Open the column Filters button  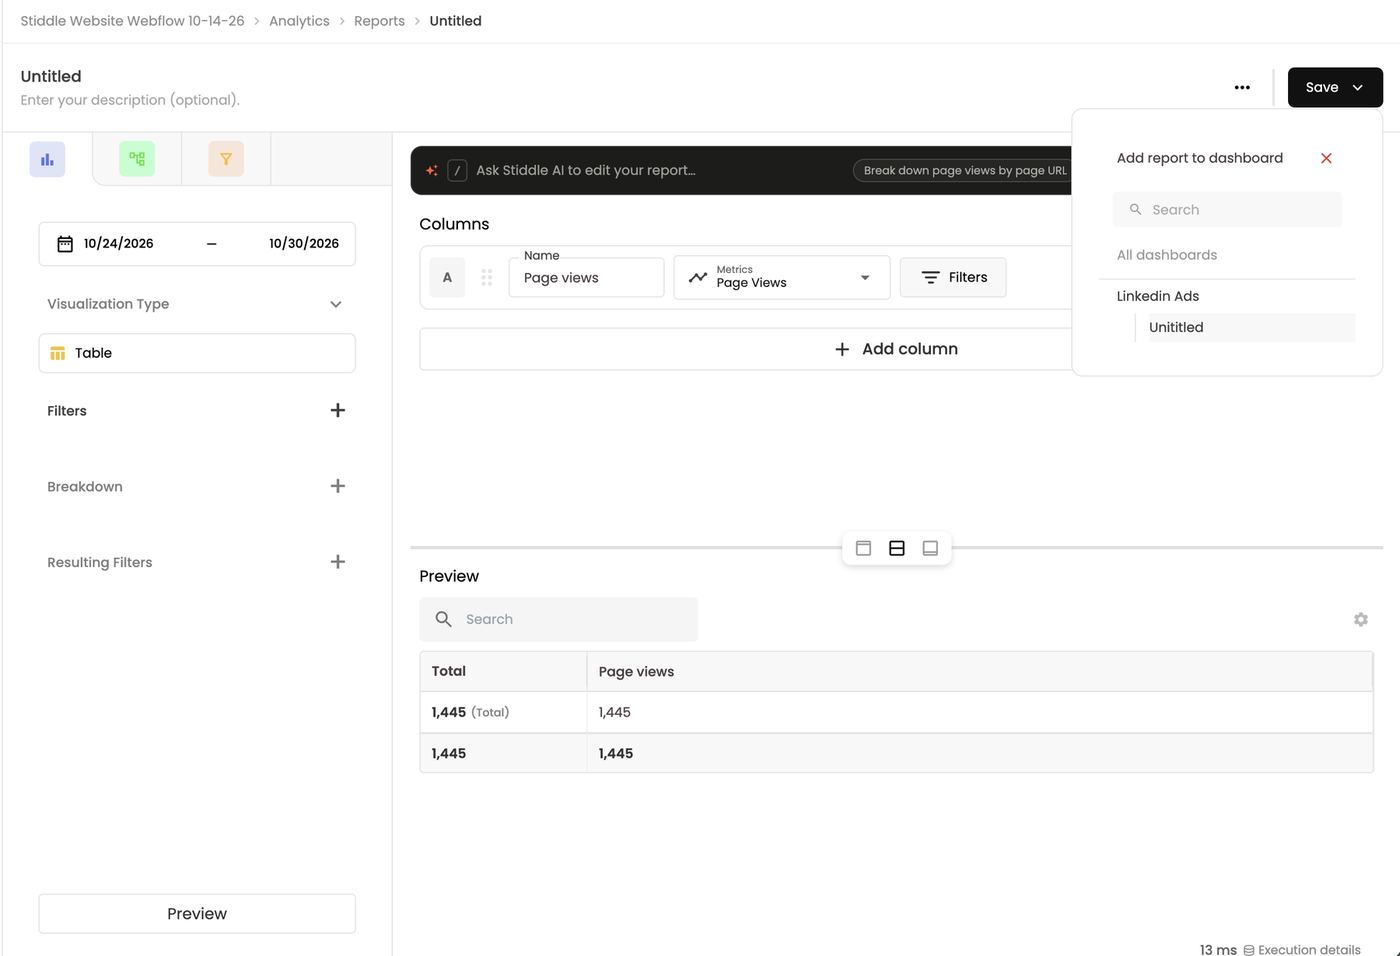point(953,277)
